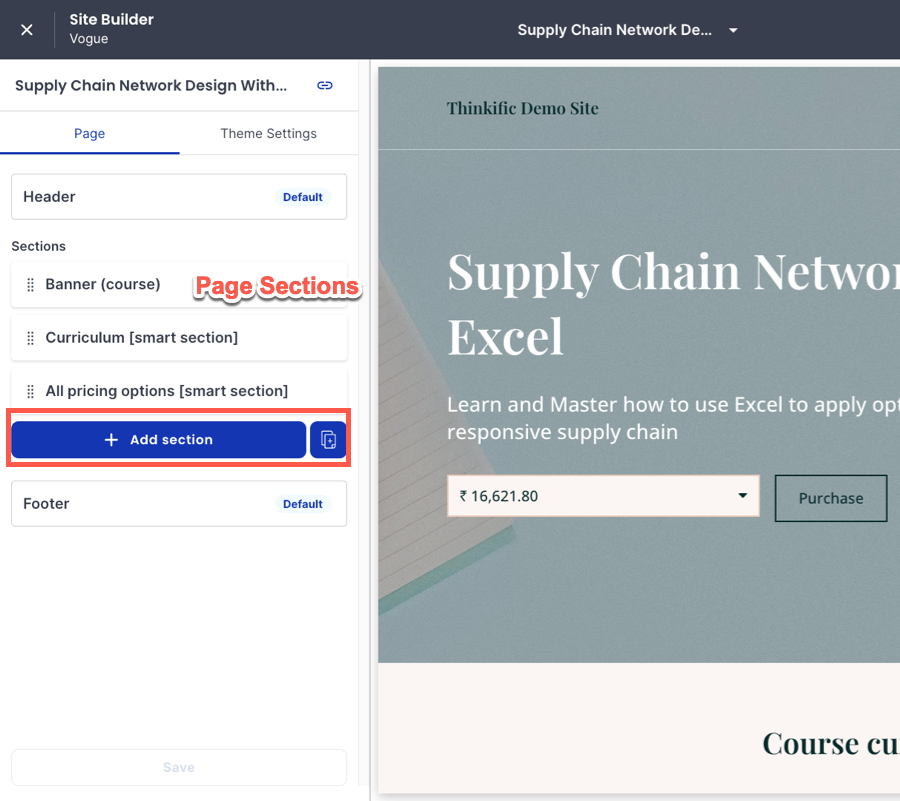Image resolution: width=900 pixels, height=801 pixels.
Task: Expand the price ₹ 16,621.80 dropdown
Action: click(742, 496)
